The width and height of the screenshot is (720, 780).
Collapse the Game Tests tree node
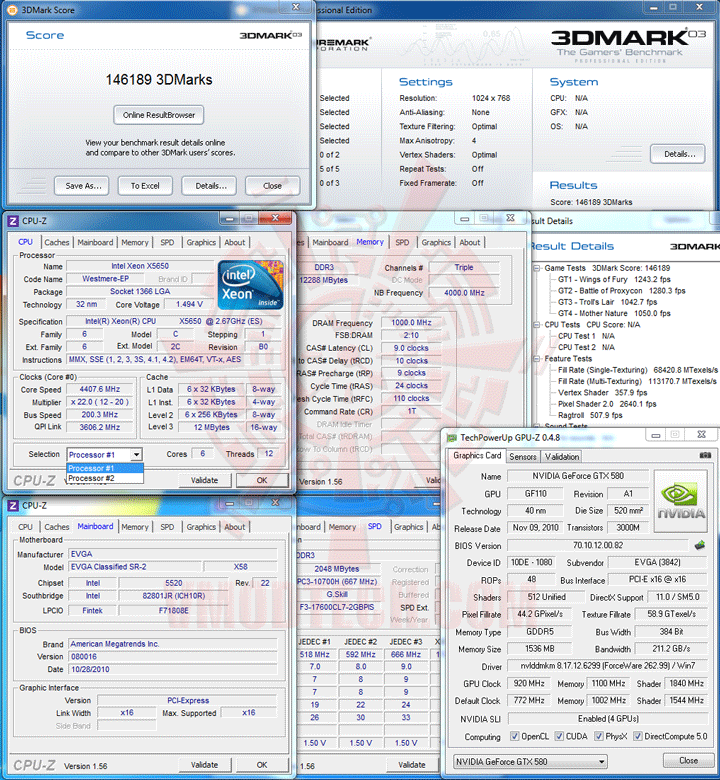point(537,268)
